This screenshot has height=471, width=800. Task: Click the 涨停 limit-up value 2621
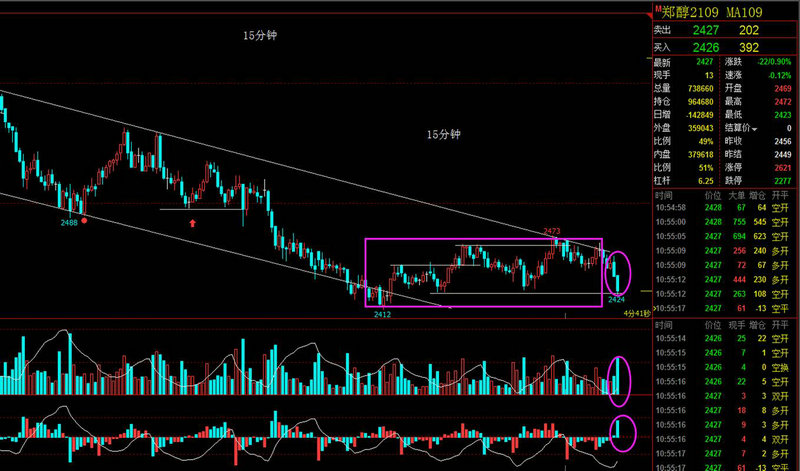(x=781, y=167)
